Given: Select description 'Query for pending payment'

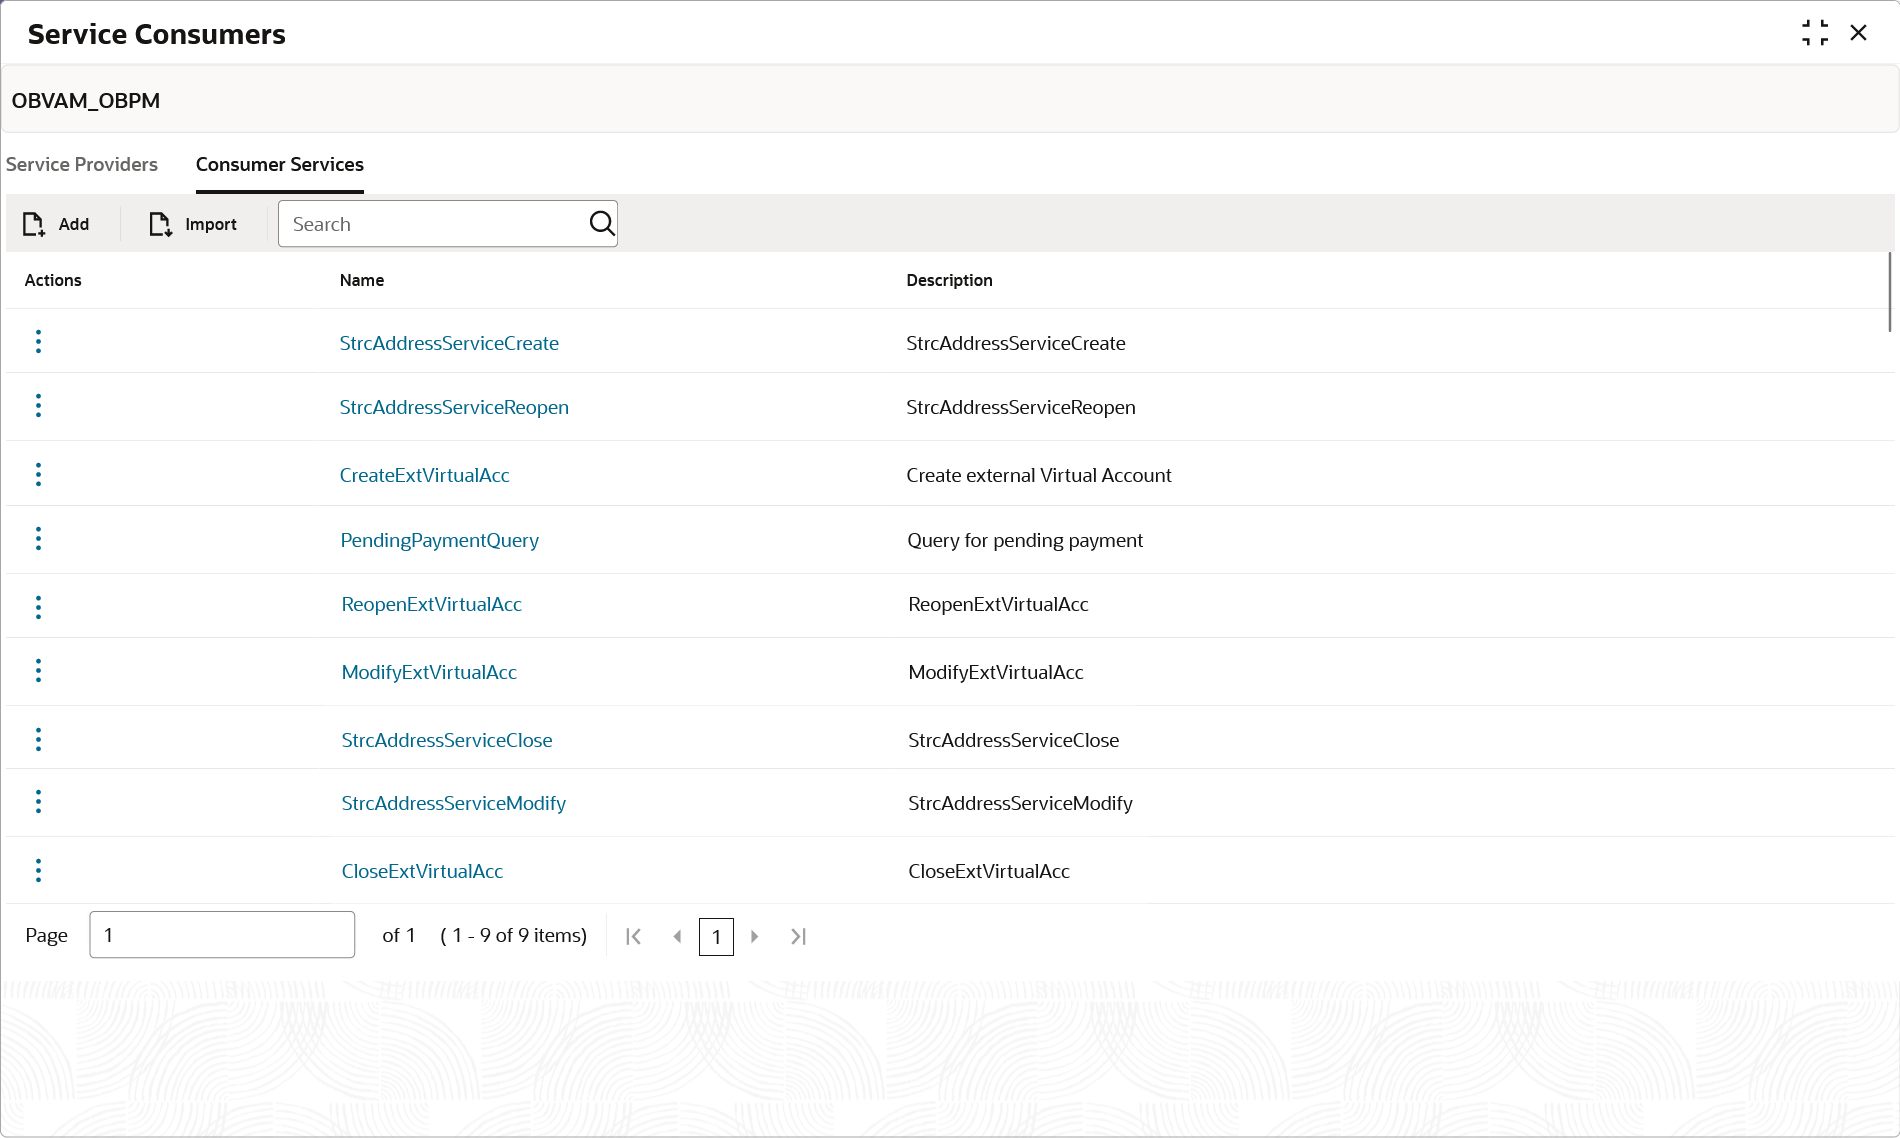Looking at the screenshot, I should [1025, 540].
